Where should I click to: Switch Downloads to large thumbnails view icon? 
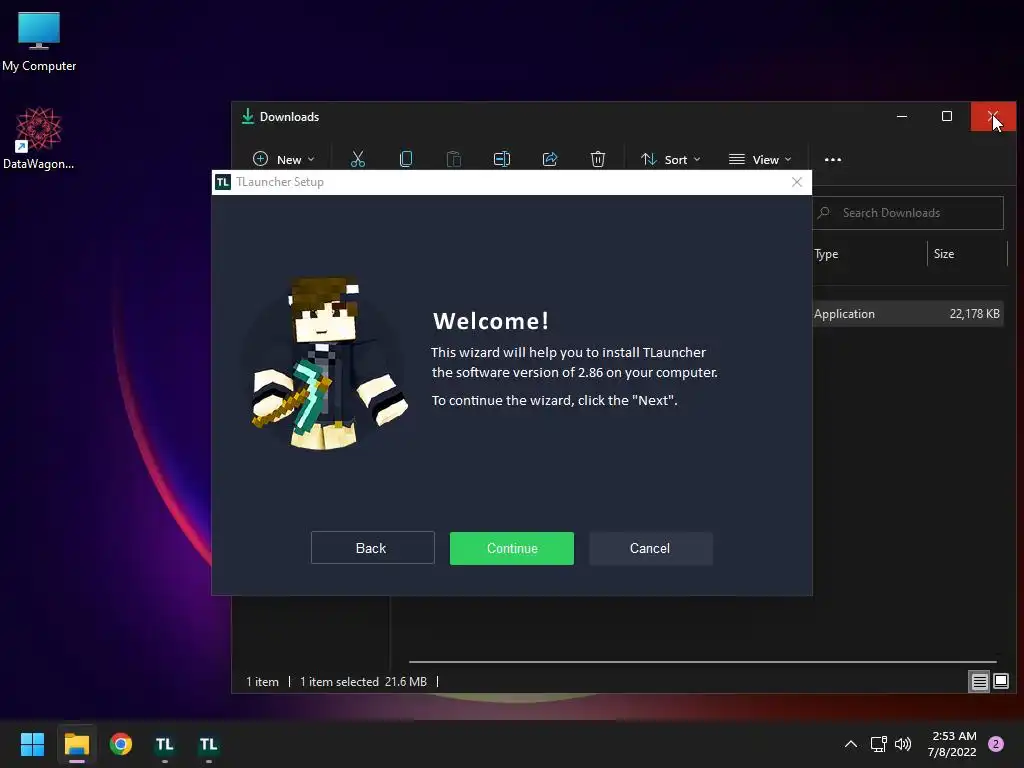point(1000,682)
